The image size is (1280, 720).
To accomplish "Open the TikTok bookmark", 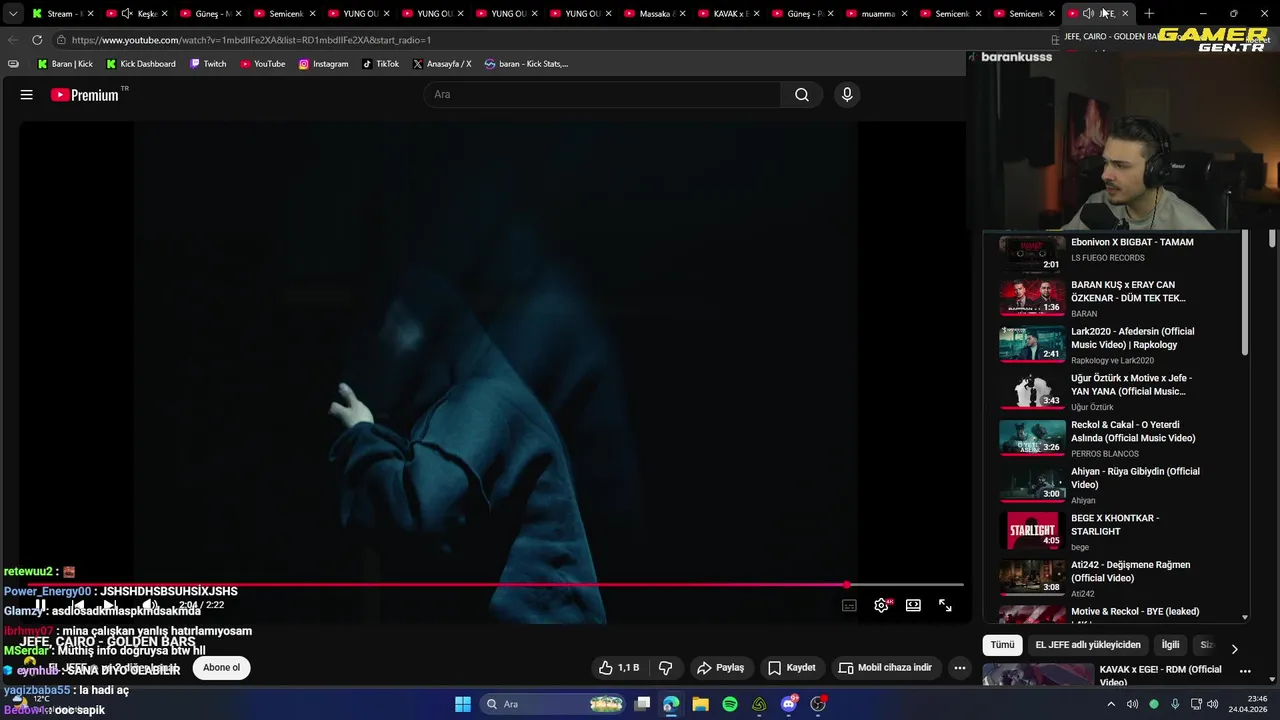I will click(380, 64).
